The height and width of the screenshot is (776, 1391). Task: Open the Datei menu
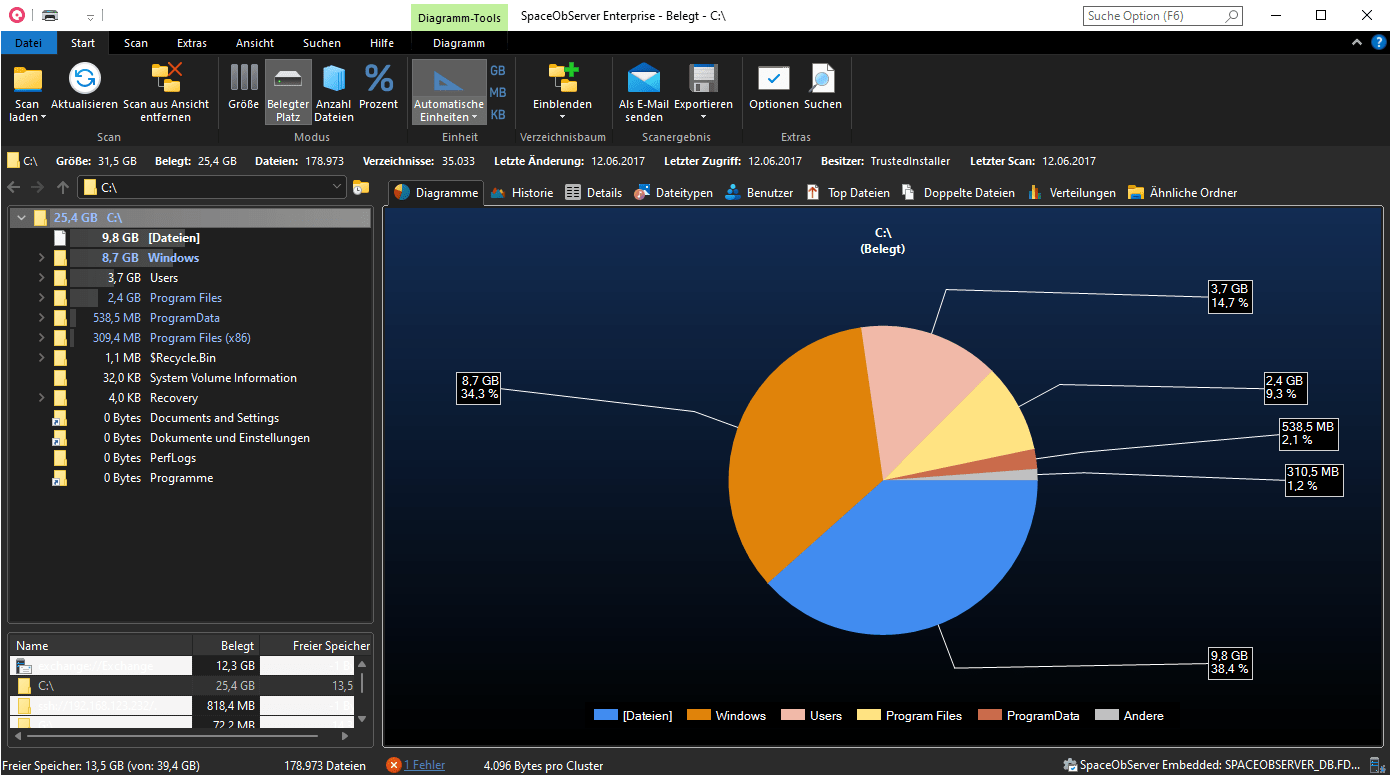point(29,43)
